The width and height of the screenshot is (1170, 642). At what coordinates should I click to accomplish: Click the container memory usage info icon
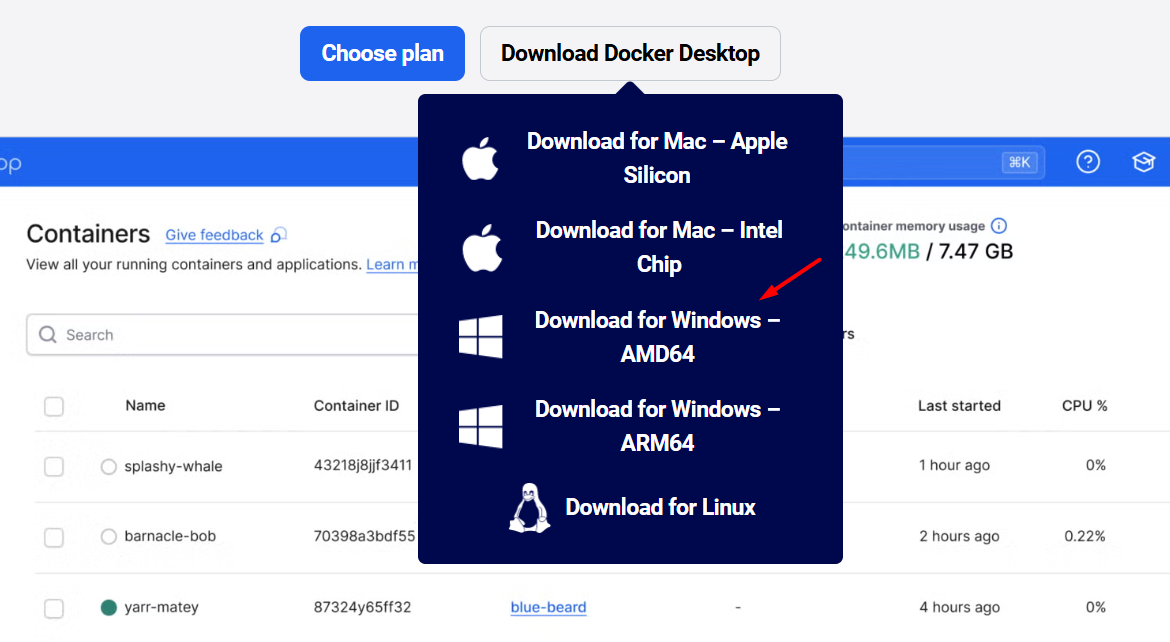[x=998, y=225]
